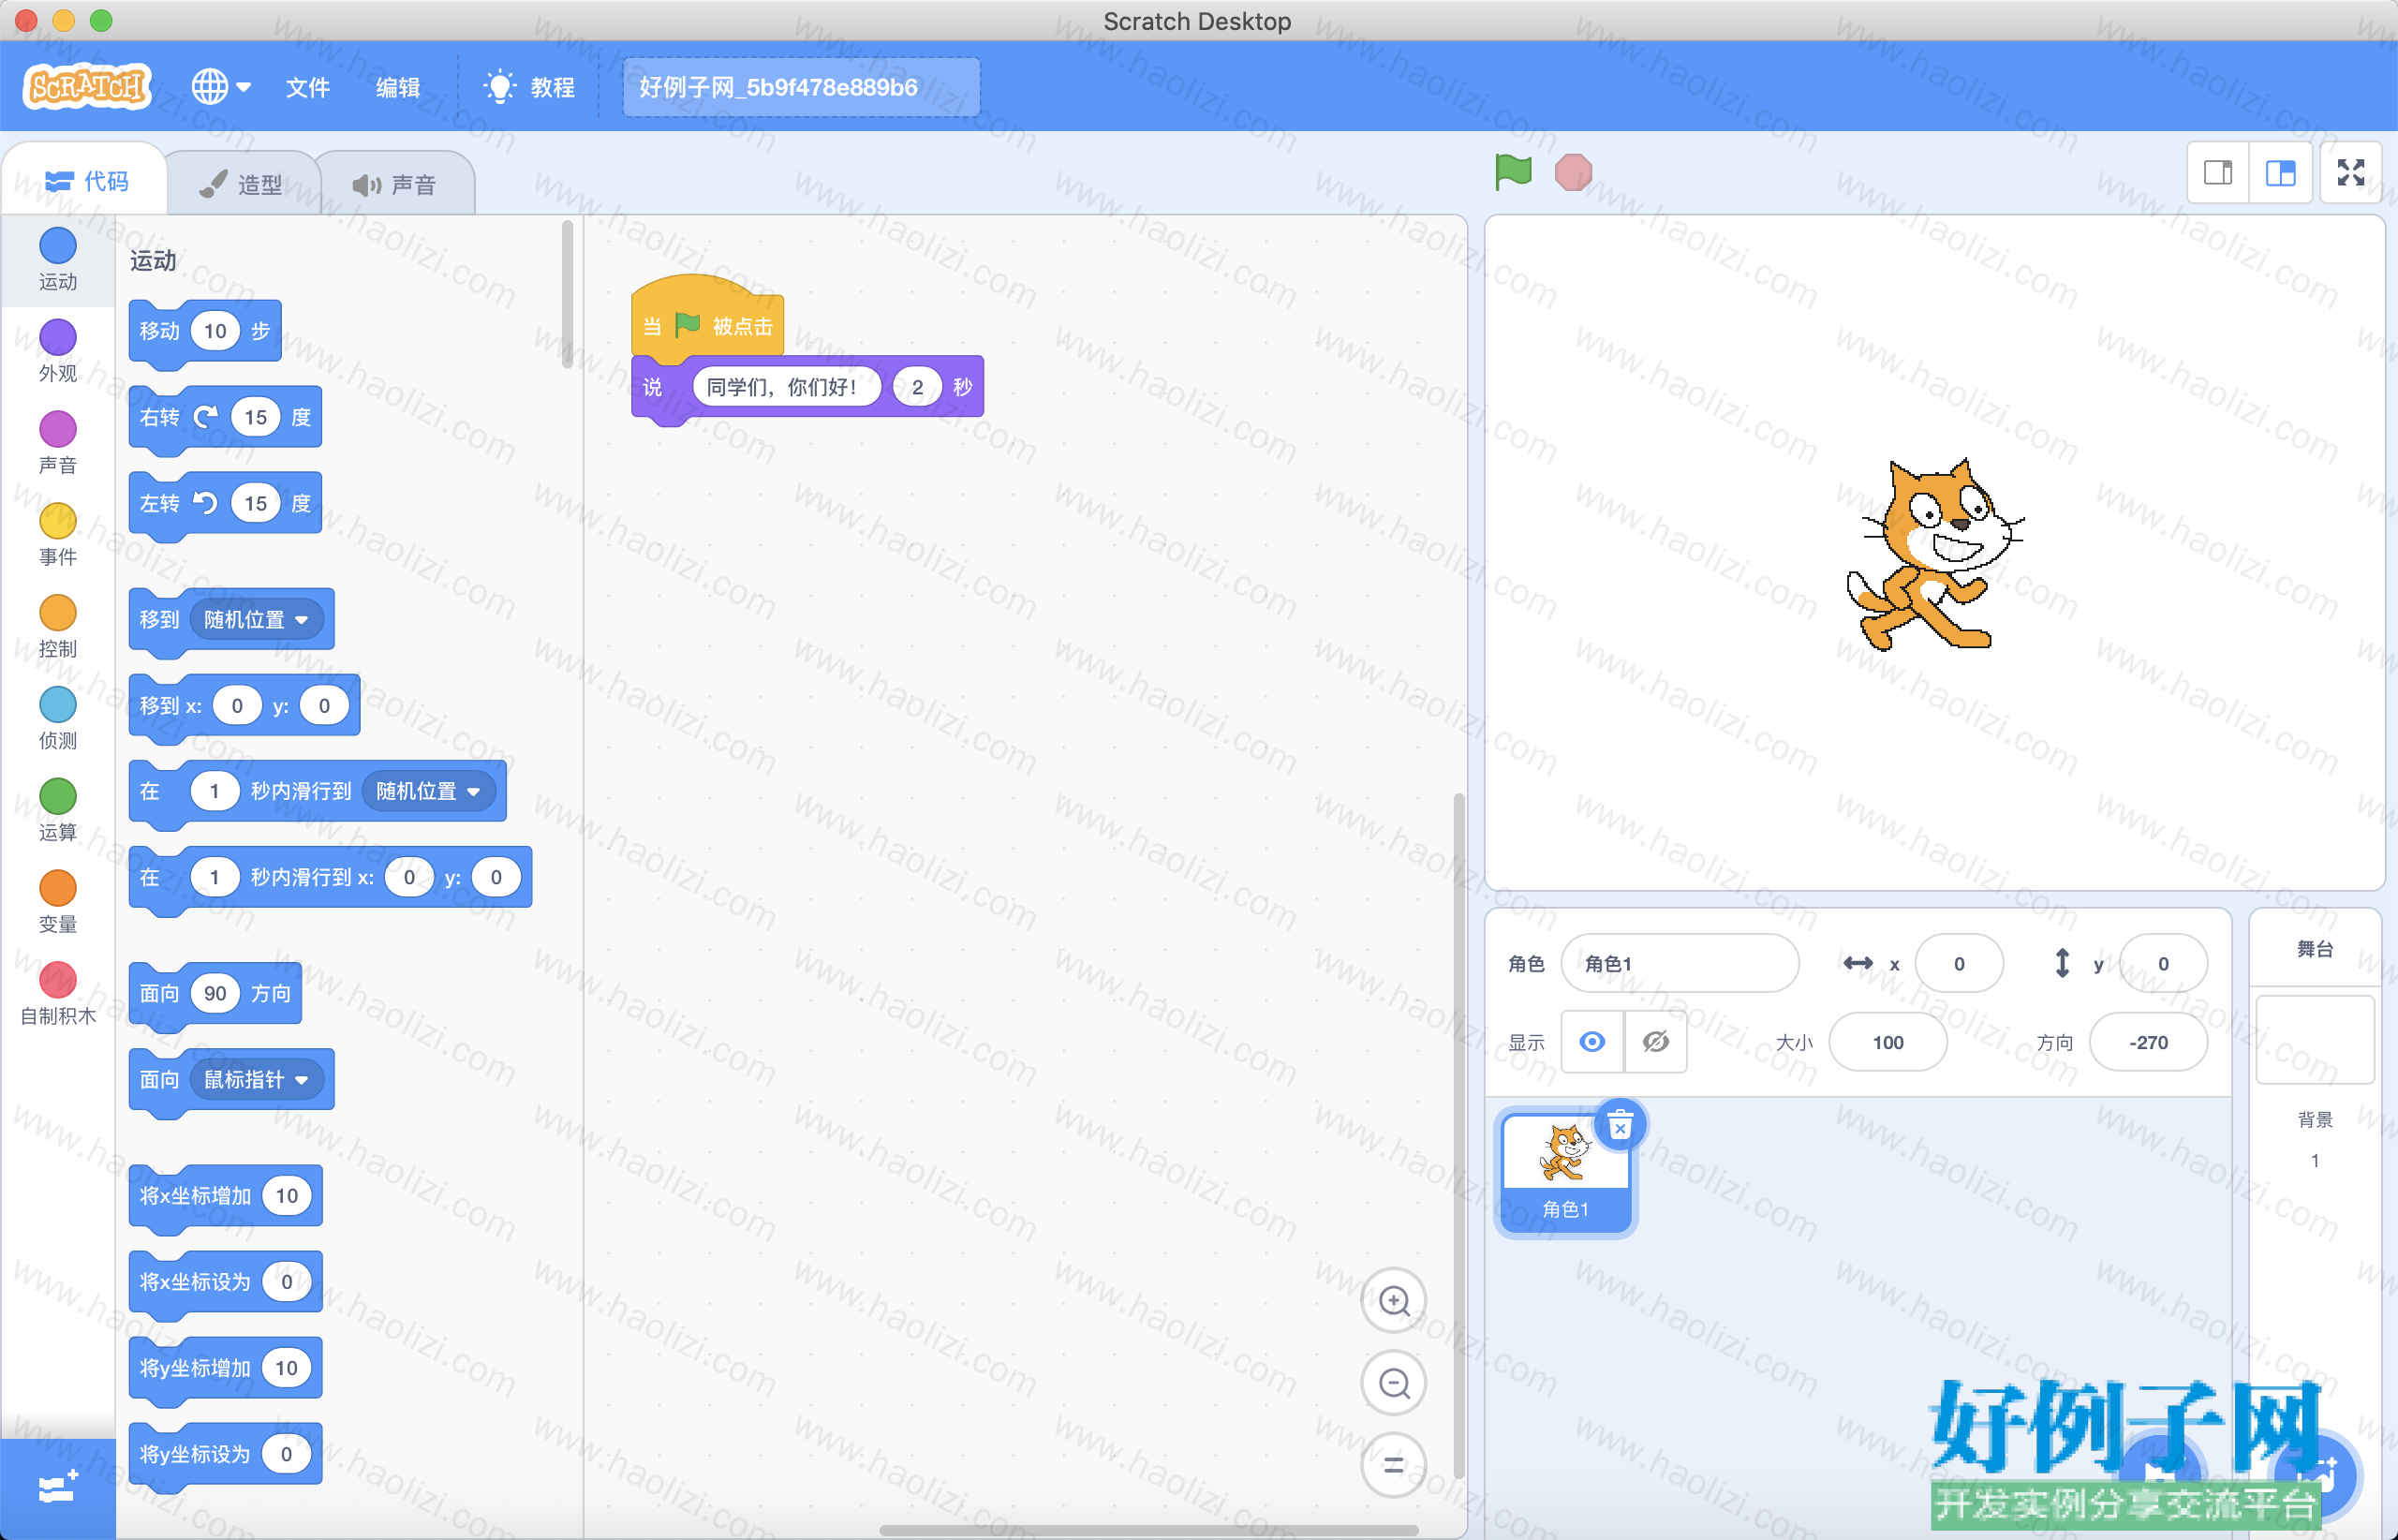Click the 90 value in 面向 方向 block

[215, 993]
